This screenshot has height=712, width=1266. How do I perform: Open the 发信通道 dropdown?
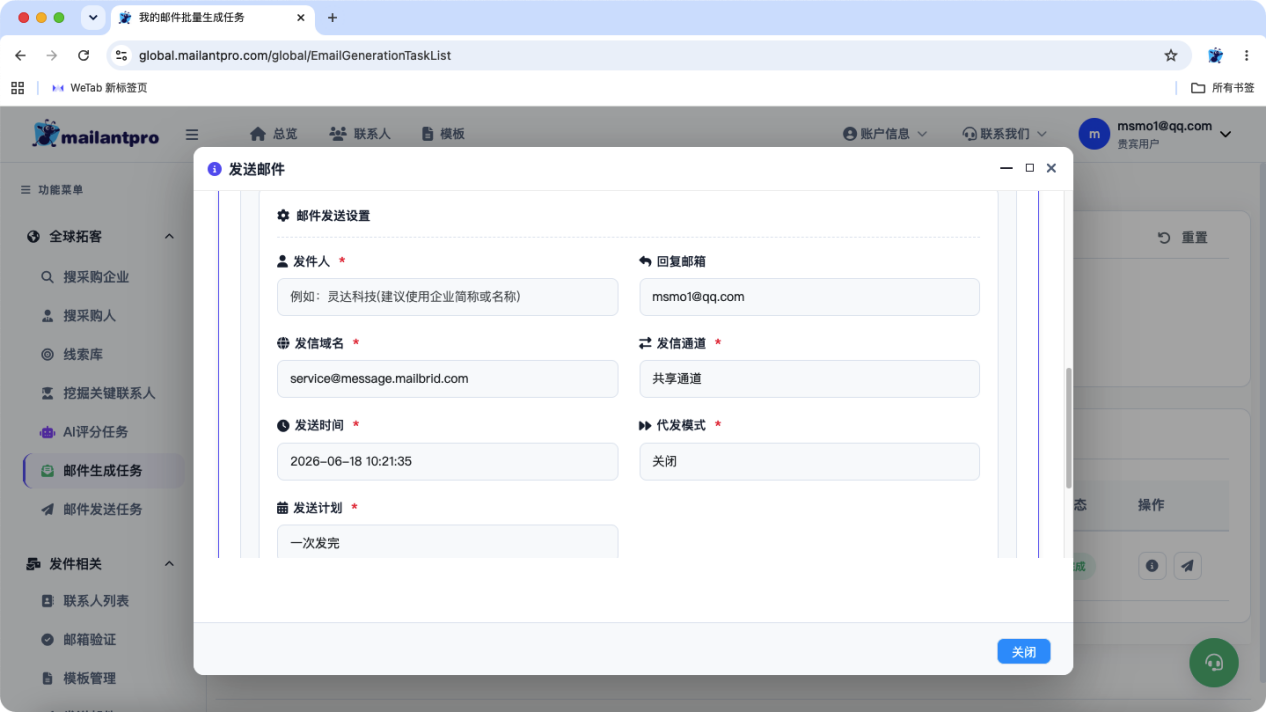[809, 379]
